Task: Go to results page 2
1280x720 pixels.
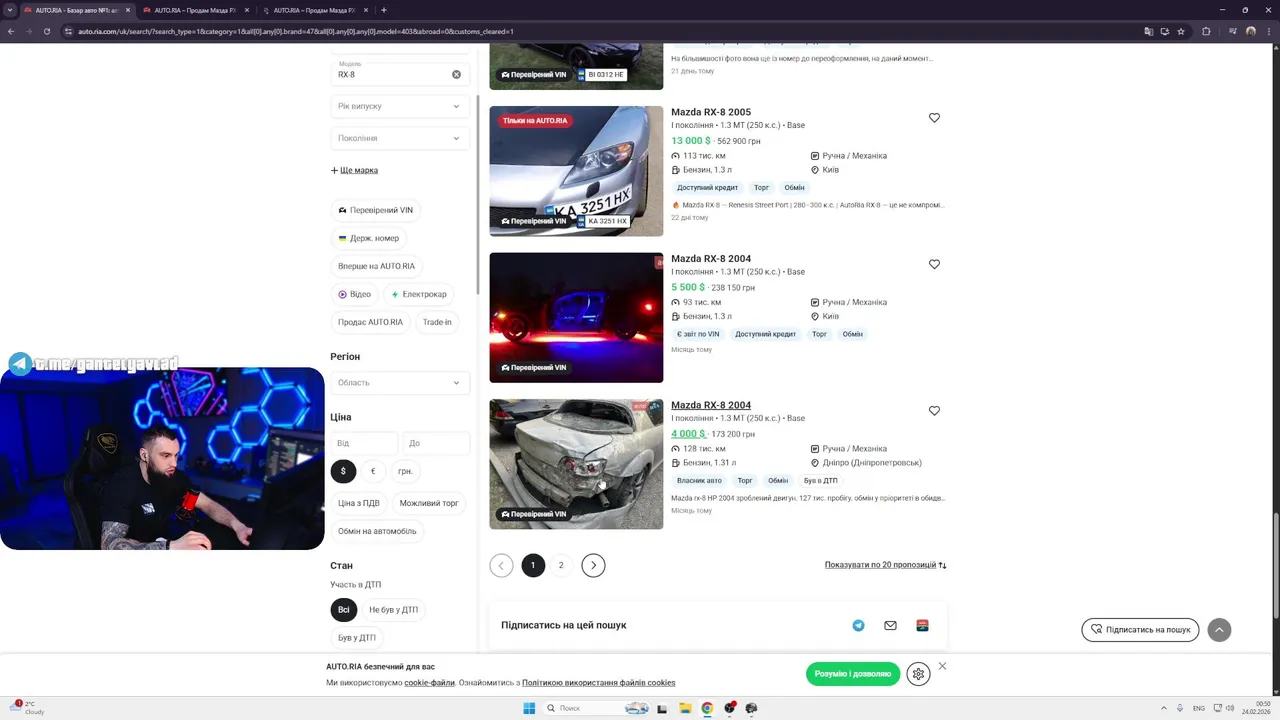Action: click(x=561, y=566)
